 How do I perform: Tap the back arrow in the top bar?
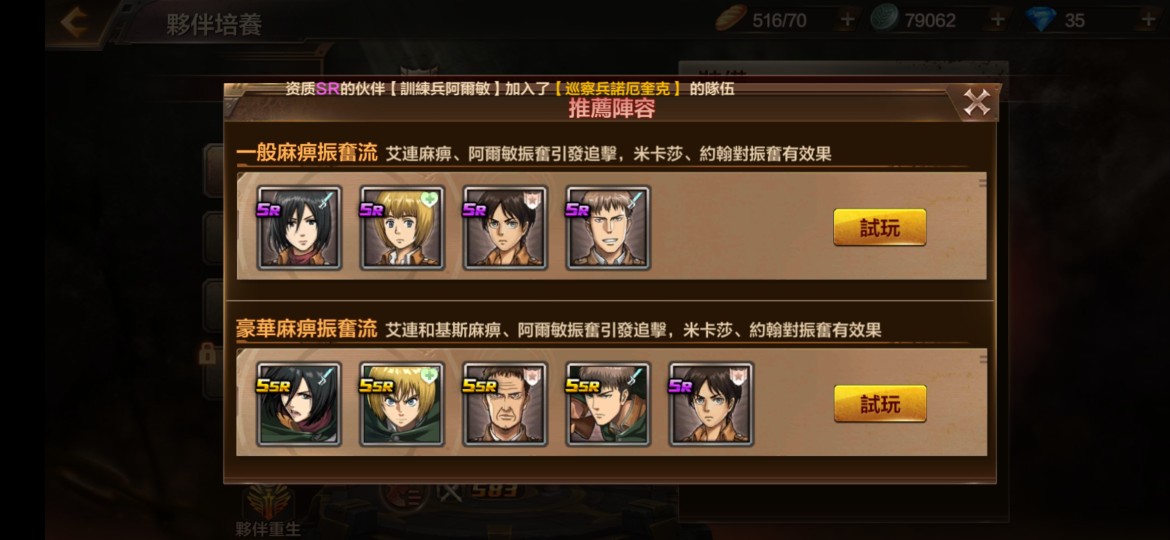point(75,22)
